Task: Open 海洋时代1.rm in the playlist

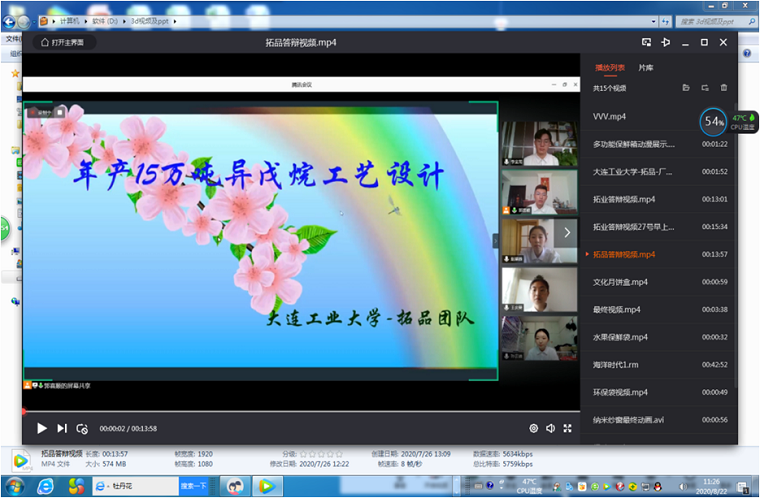Action: pyautogui.click(x=621, y=365)
